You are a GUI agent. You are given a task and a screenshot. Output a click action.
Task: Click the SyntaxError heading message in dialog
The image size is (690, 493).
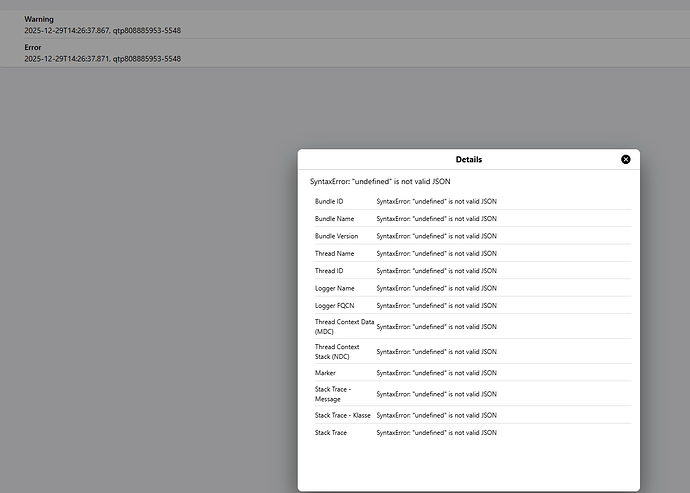tap(382, 181)
